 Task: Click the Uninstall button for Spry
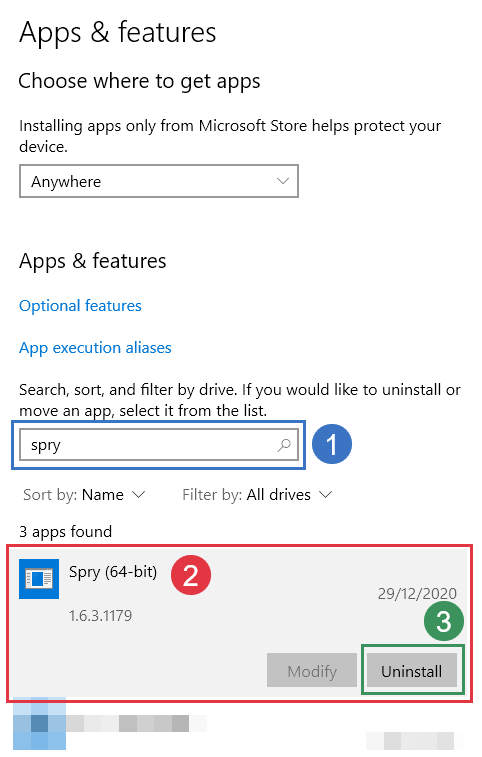[x=412, y=671]
